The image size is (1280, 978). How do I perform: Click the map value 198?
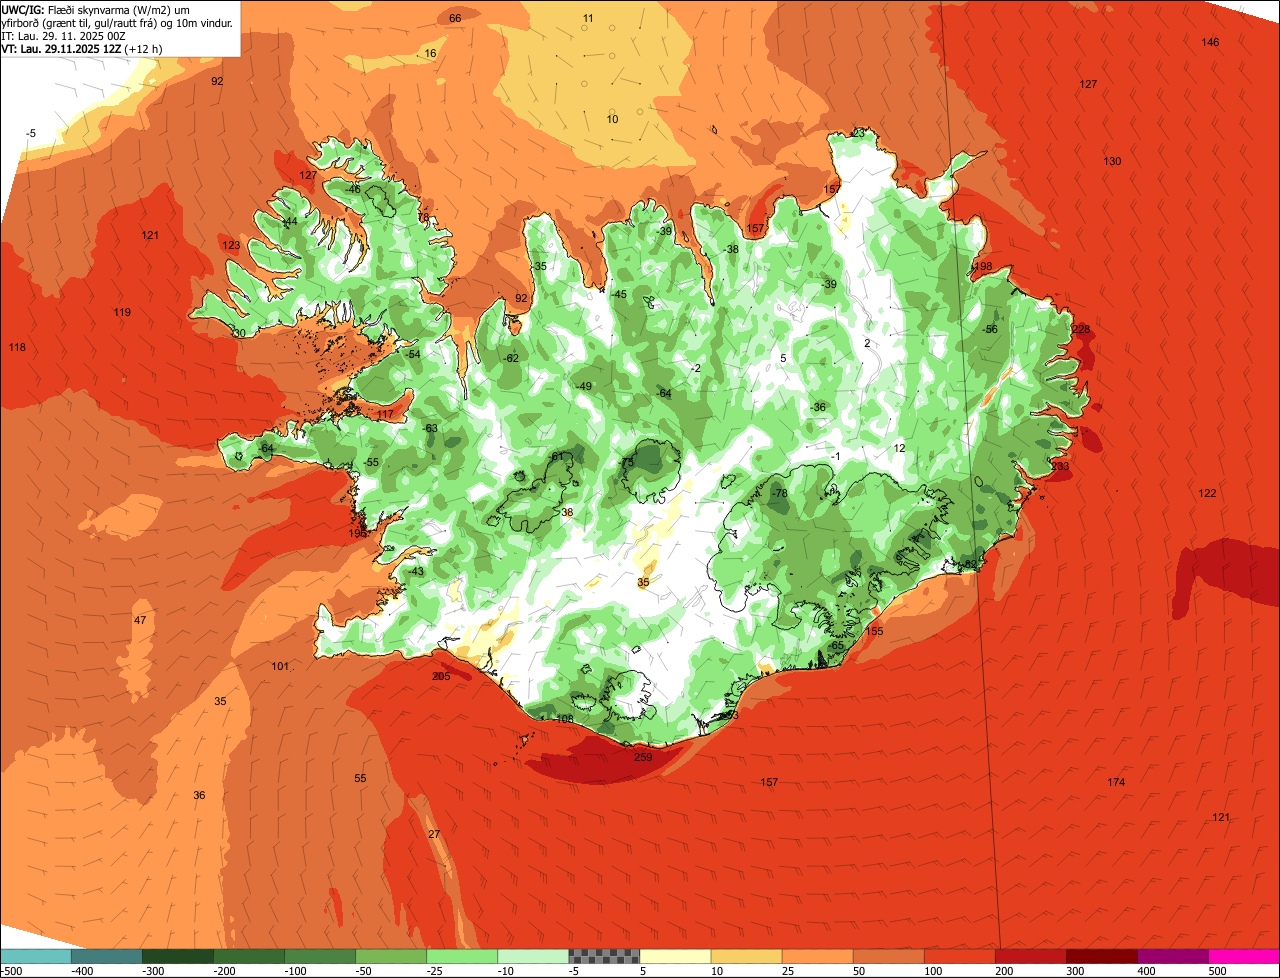(x=983, y=266)
